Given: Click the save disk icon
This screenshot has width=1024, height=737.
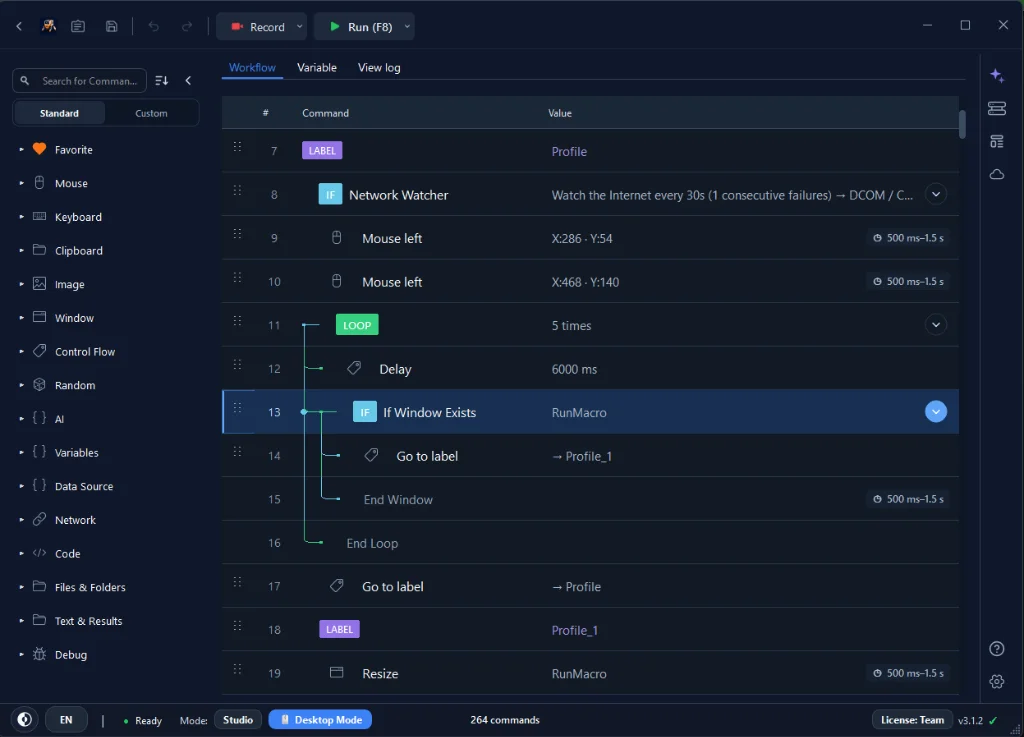Looking at the screenshot, I should [112, 27].
